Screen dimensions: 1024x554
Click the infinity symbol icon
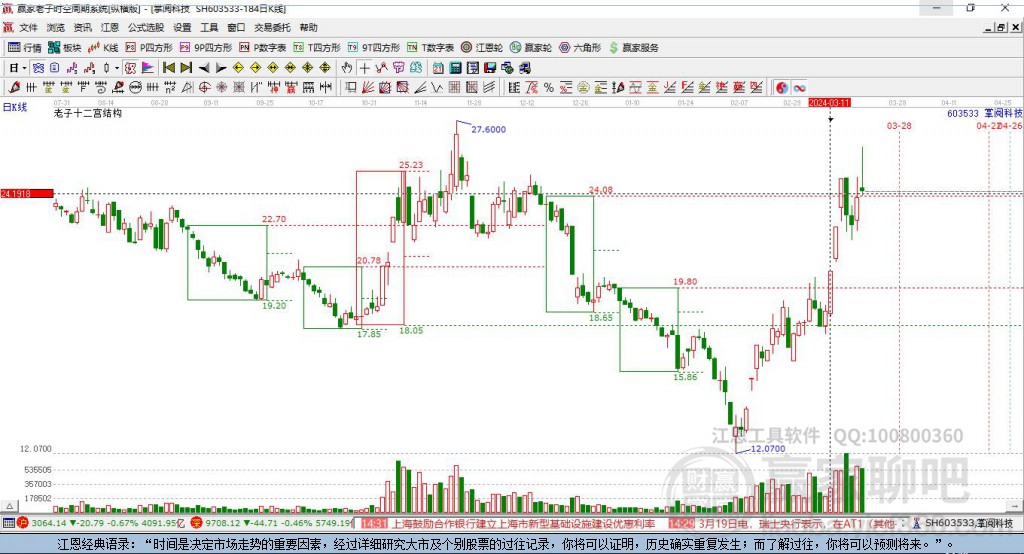tap(799, 88)
